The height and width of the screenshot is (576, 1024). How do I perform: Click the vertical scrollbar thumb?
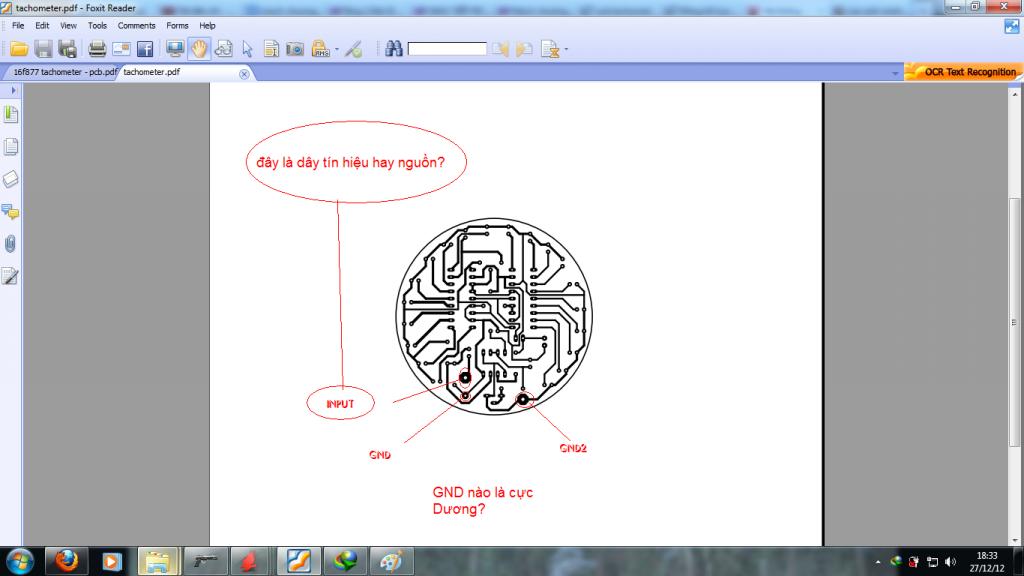tap(1014, 322)
